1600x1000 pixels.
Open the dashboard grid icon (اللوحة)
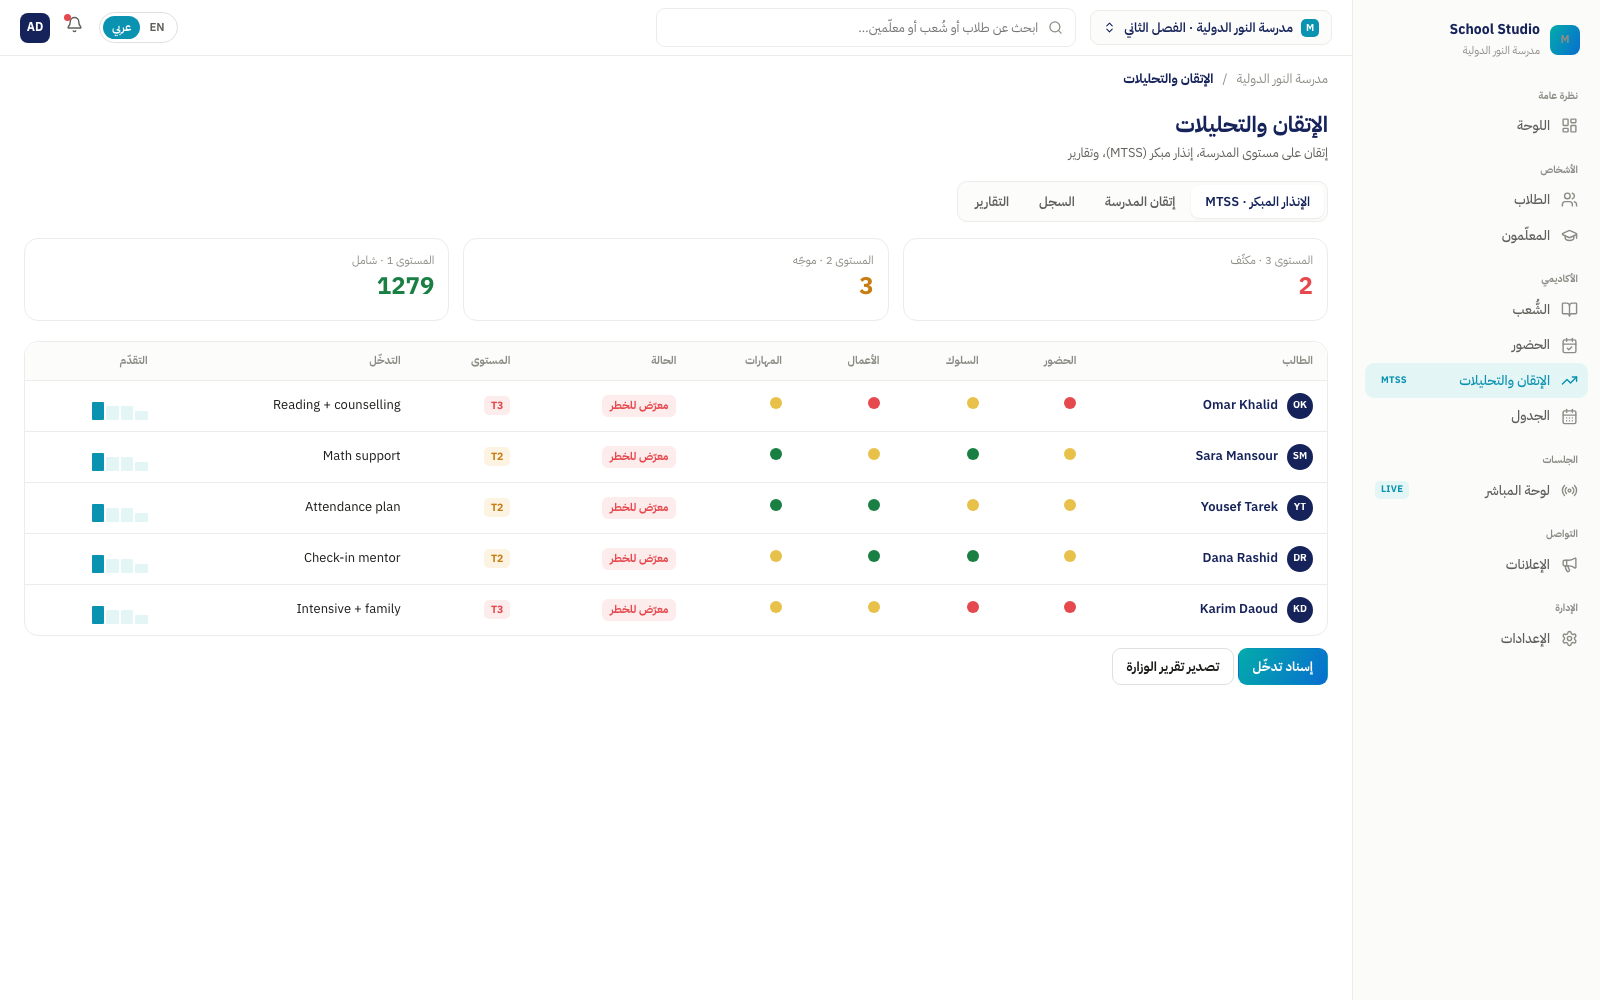(x=1569, y=126)
